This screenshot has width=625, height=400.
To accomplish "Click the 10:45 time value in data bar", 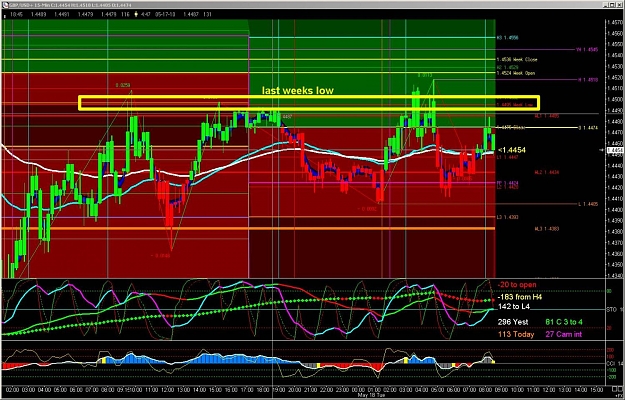I will tap(16, 14).
